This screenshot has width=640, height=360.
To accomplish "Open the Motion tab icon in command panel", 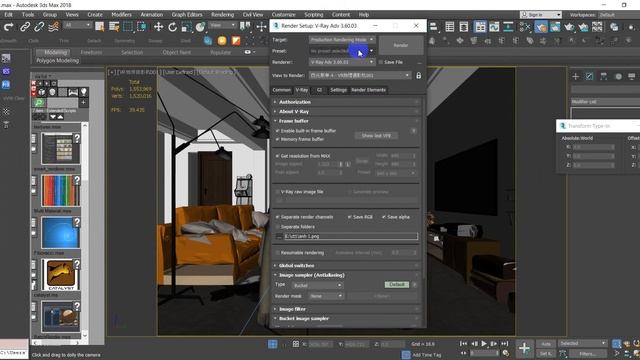I will coord(618,76).
